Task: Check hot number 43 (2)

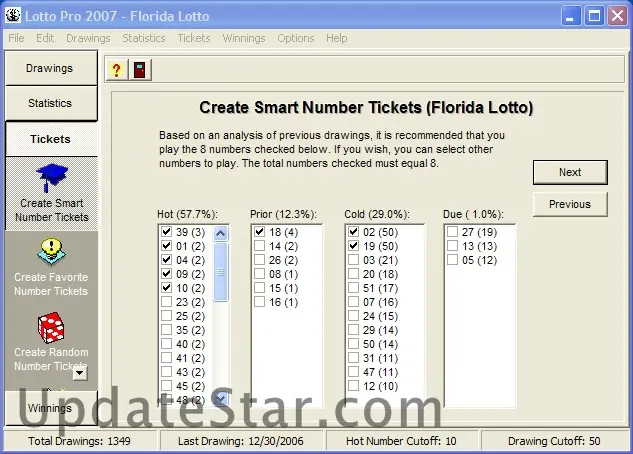Action: (166, 372)
